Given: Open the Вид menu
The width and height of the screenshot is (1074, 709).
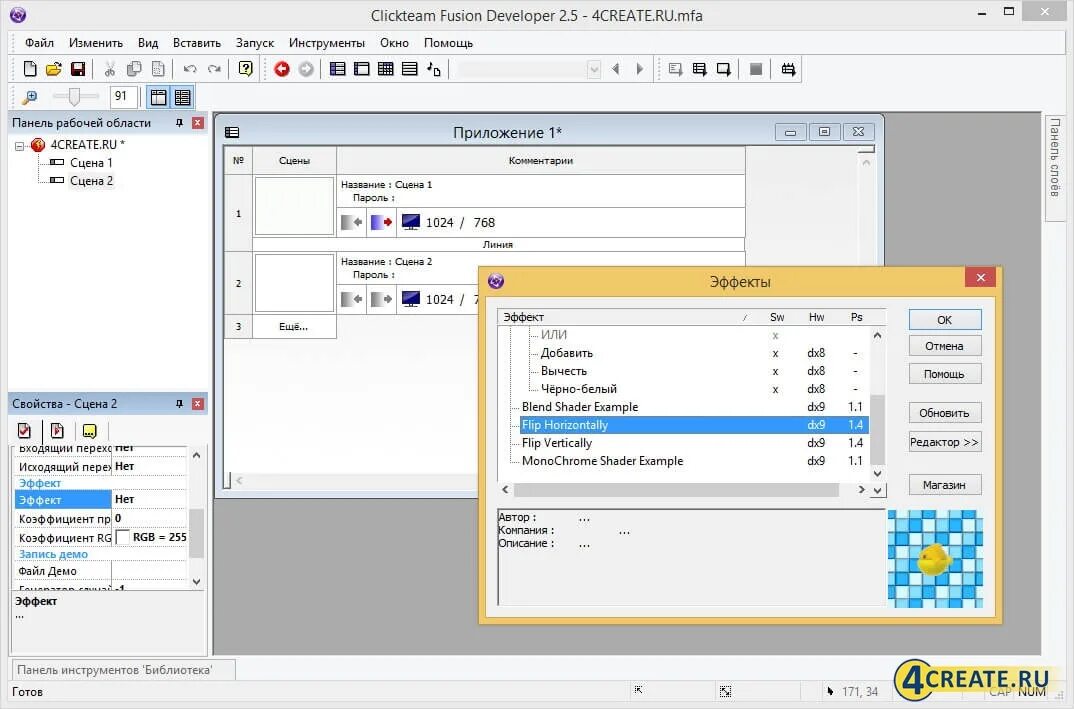Looking at the screenshot, I should click(x=148, y=42).
